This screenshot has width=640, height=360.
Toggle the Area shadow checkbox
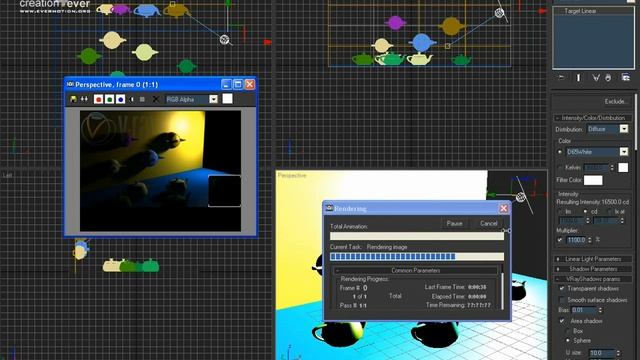click(x=562, y=321)
